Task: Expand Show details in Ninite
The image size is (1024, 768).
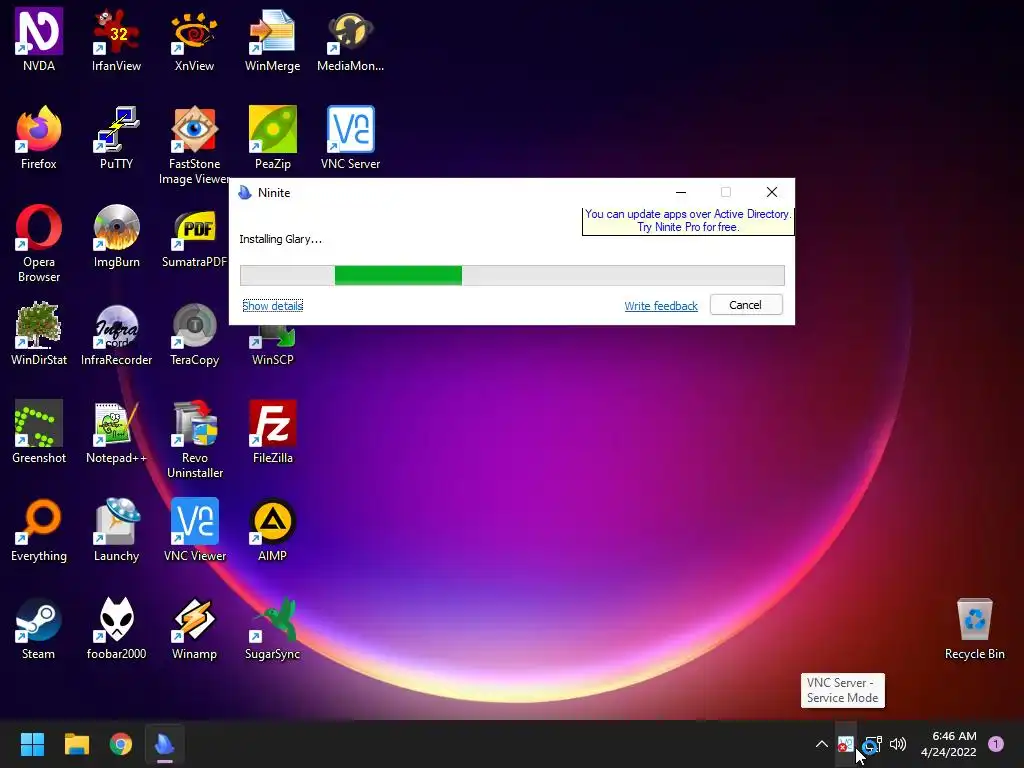Action: point(272,306)
